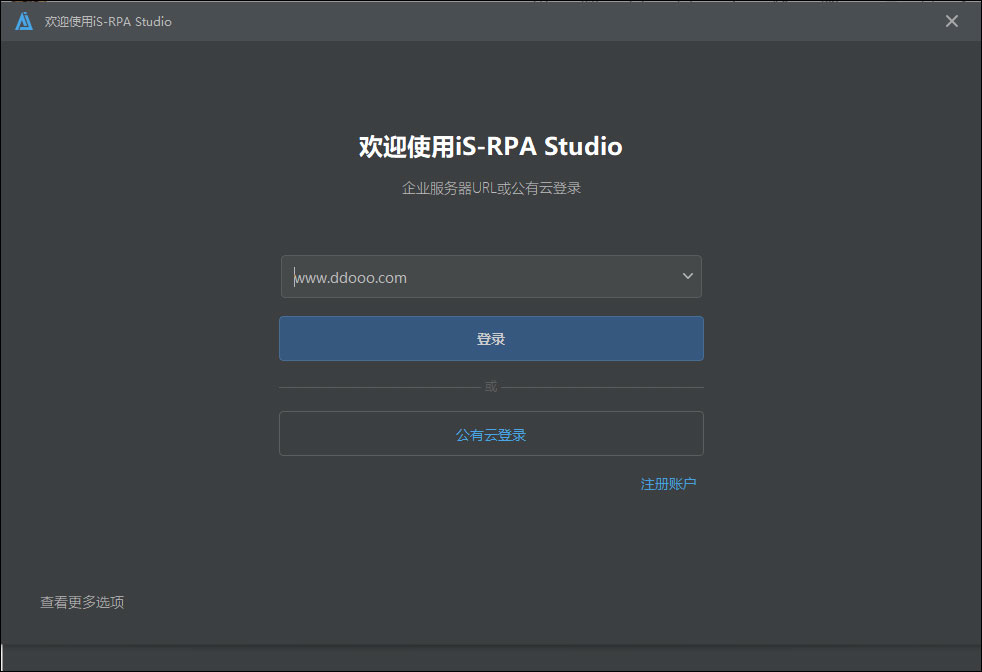The height and width of the screenshot is (672, 982).
Task: Close the iS-RPA Studio welcome window
Action: click(951, 21)
